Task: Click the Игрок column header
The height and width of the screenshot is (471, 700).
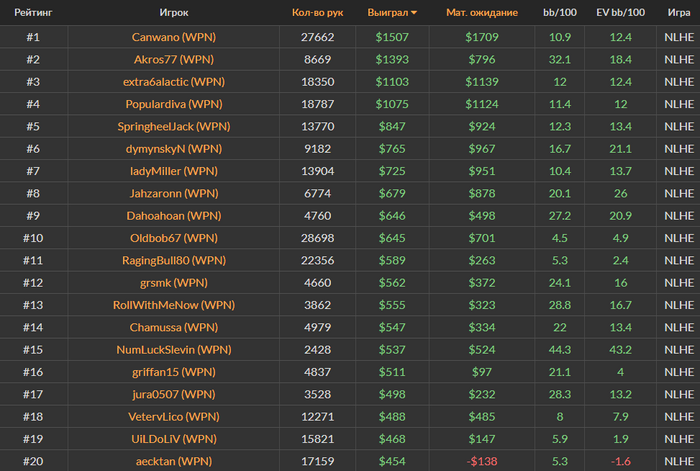Action: click(x=174, y=13)
